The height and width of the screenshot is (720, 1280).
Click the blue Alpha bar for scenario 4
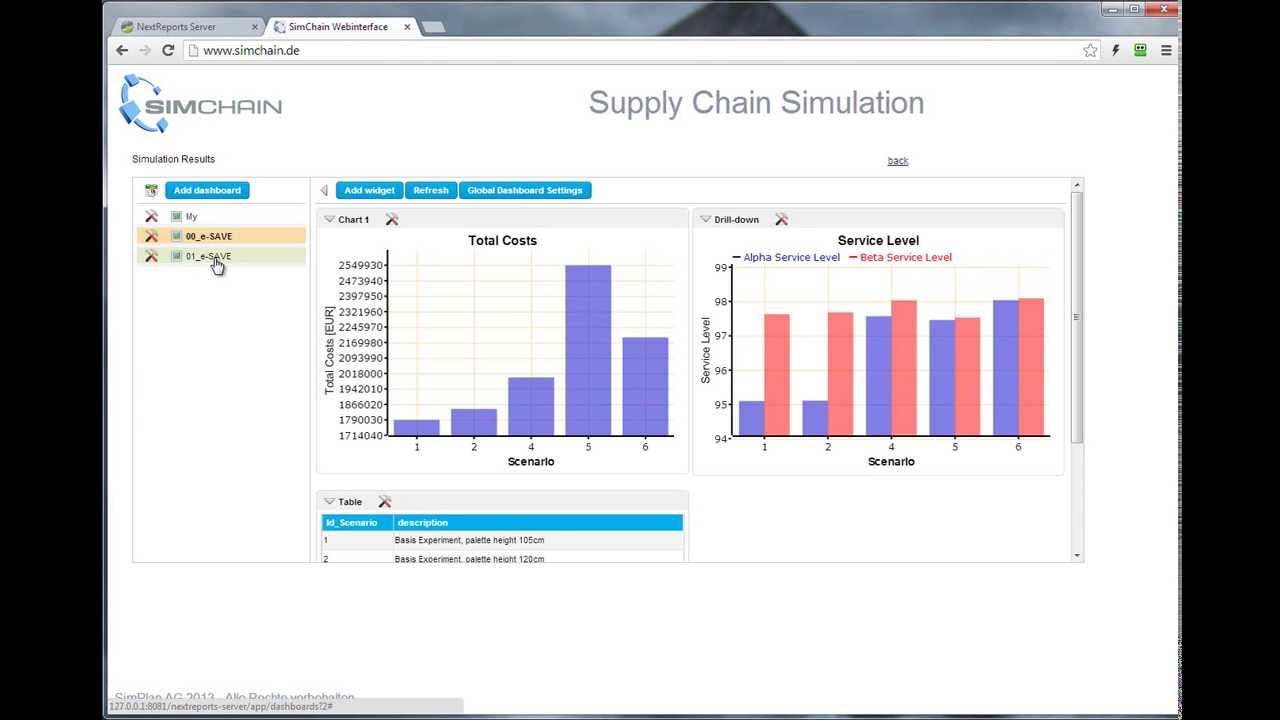click(x=879, y=376)
